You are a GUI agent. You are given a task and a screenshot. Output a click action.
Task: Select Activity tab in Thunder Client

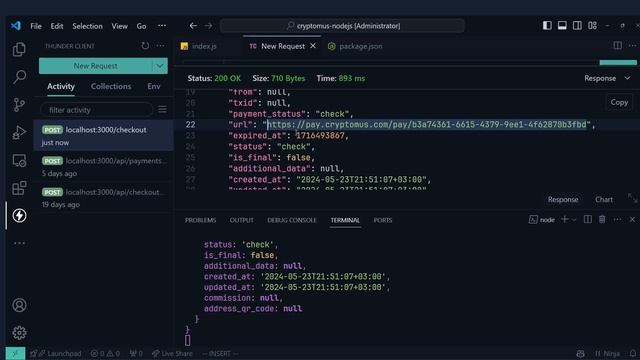pyautogui.click(x=61, y=87)
